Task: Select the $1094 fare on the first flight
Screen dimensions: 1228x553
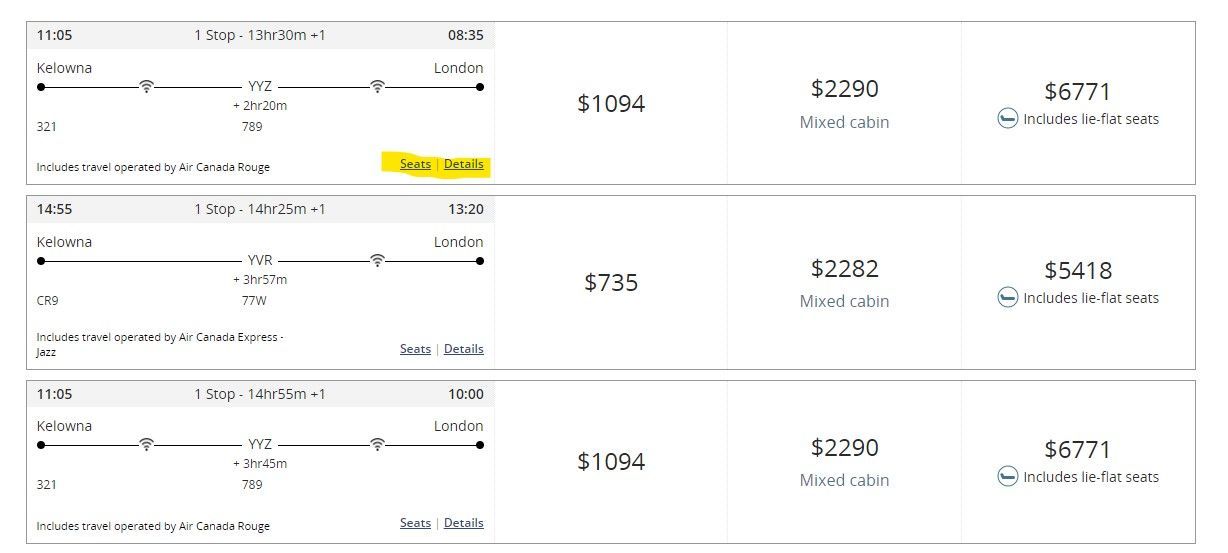Action: 611,103
